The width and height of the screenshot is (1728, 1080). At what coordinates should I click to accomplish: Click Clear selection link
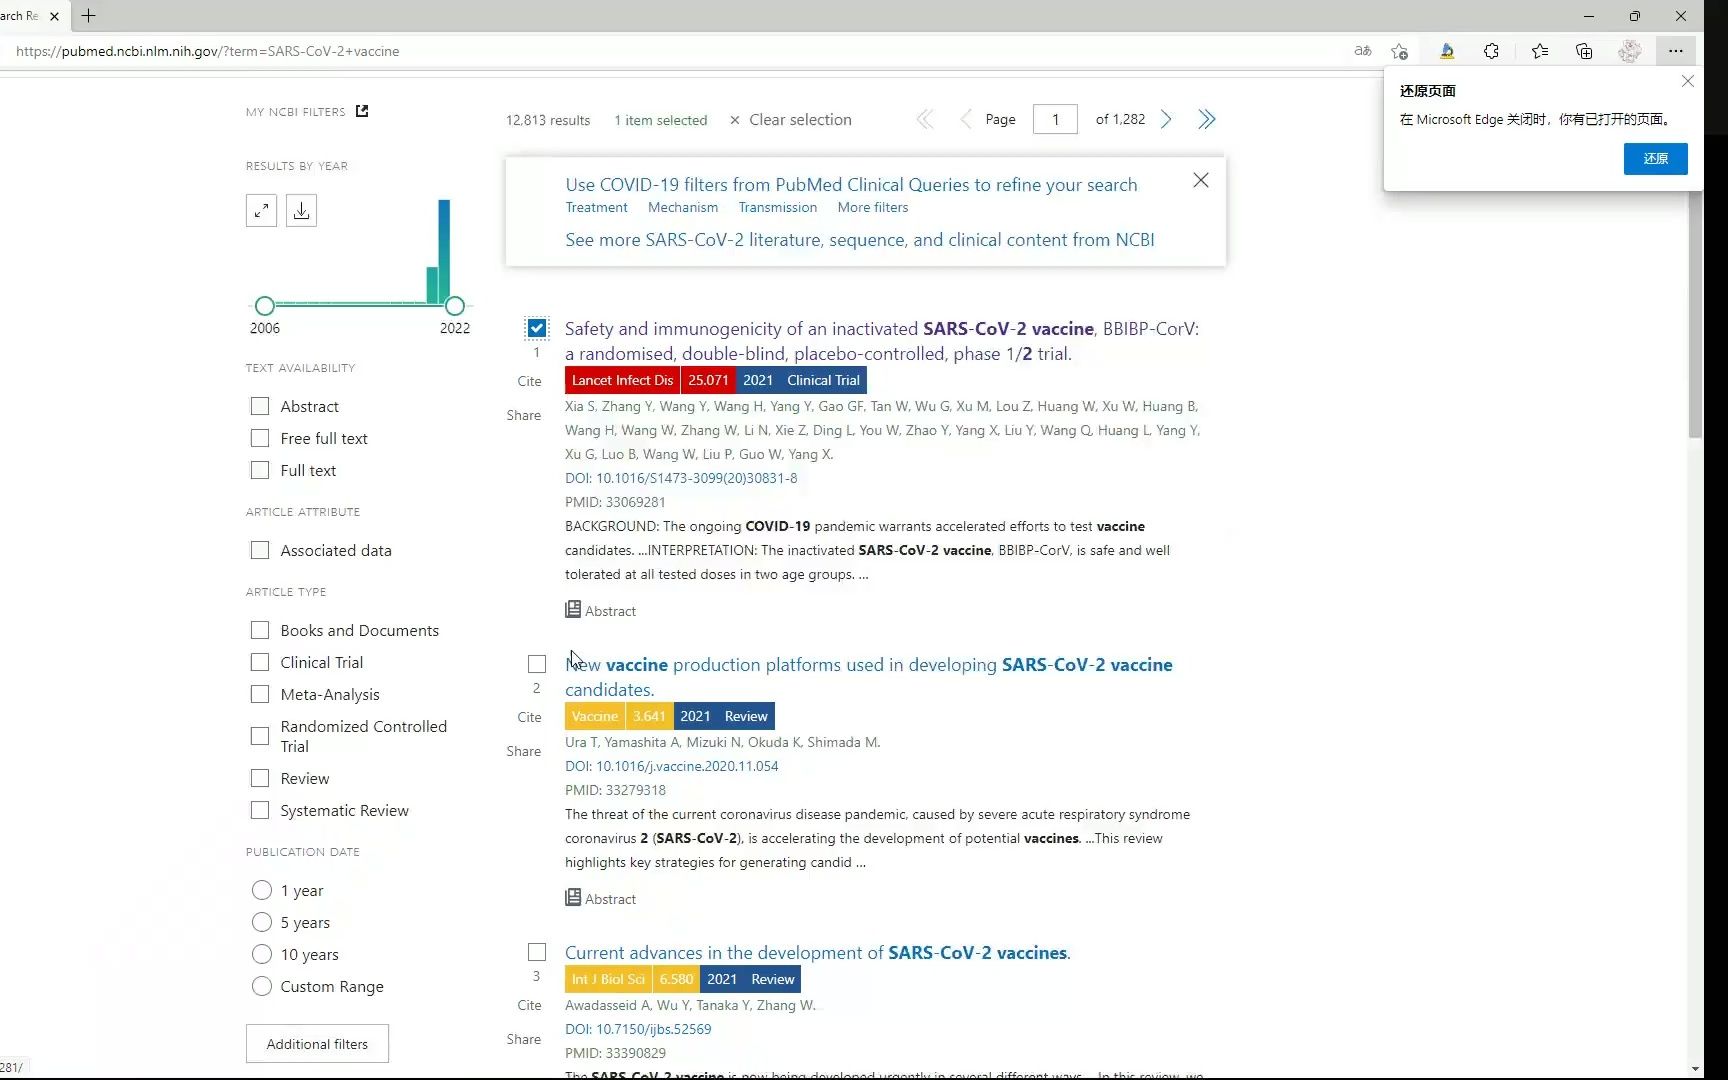tap(790, 120)
